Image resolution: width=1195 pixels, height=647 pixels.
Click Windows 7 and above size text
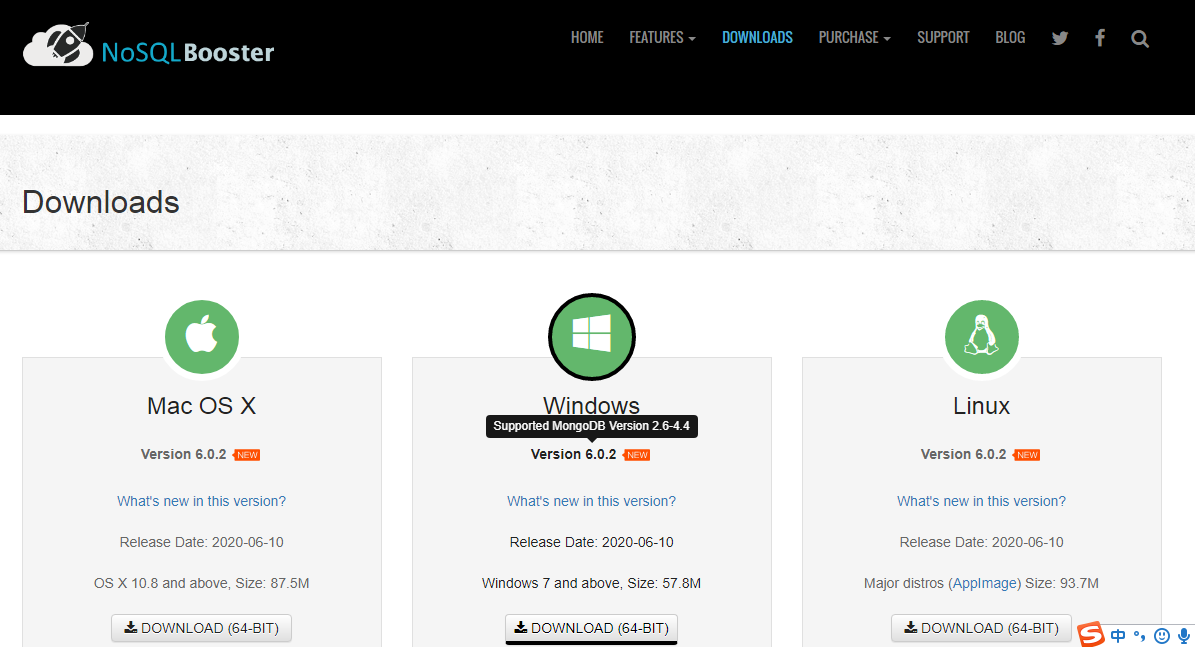(x=591, y=583)
